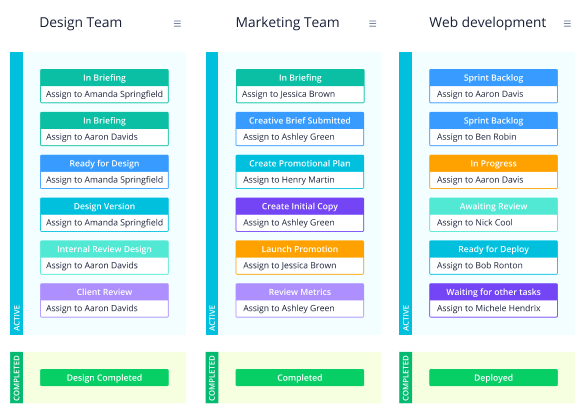This screenshot has height=410, width=582.
Task: Click 'Assign to Michele Hendrix' text
Action: tap(488, 308)
